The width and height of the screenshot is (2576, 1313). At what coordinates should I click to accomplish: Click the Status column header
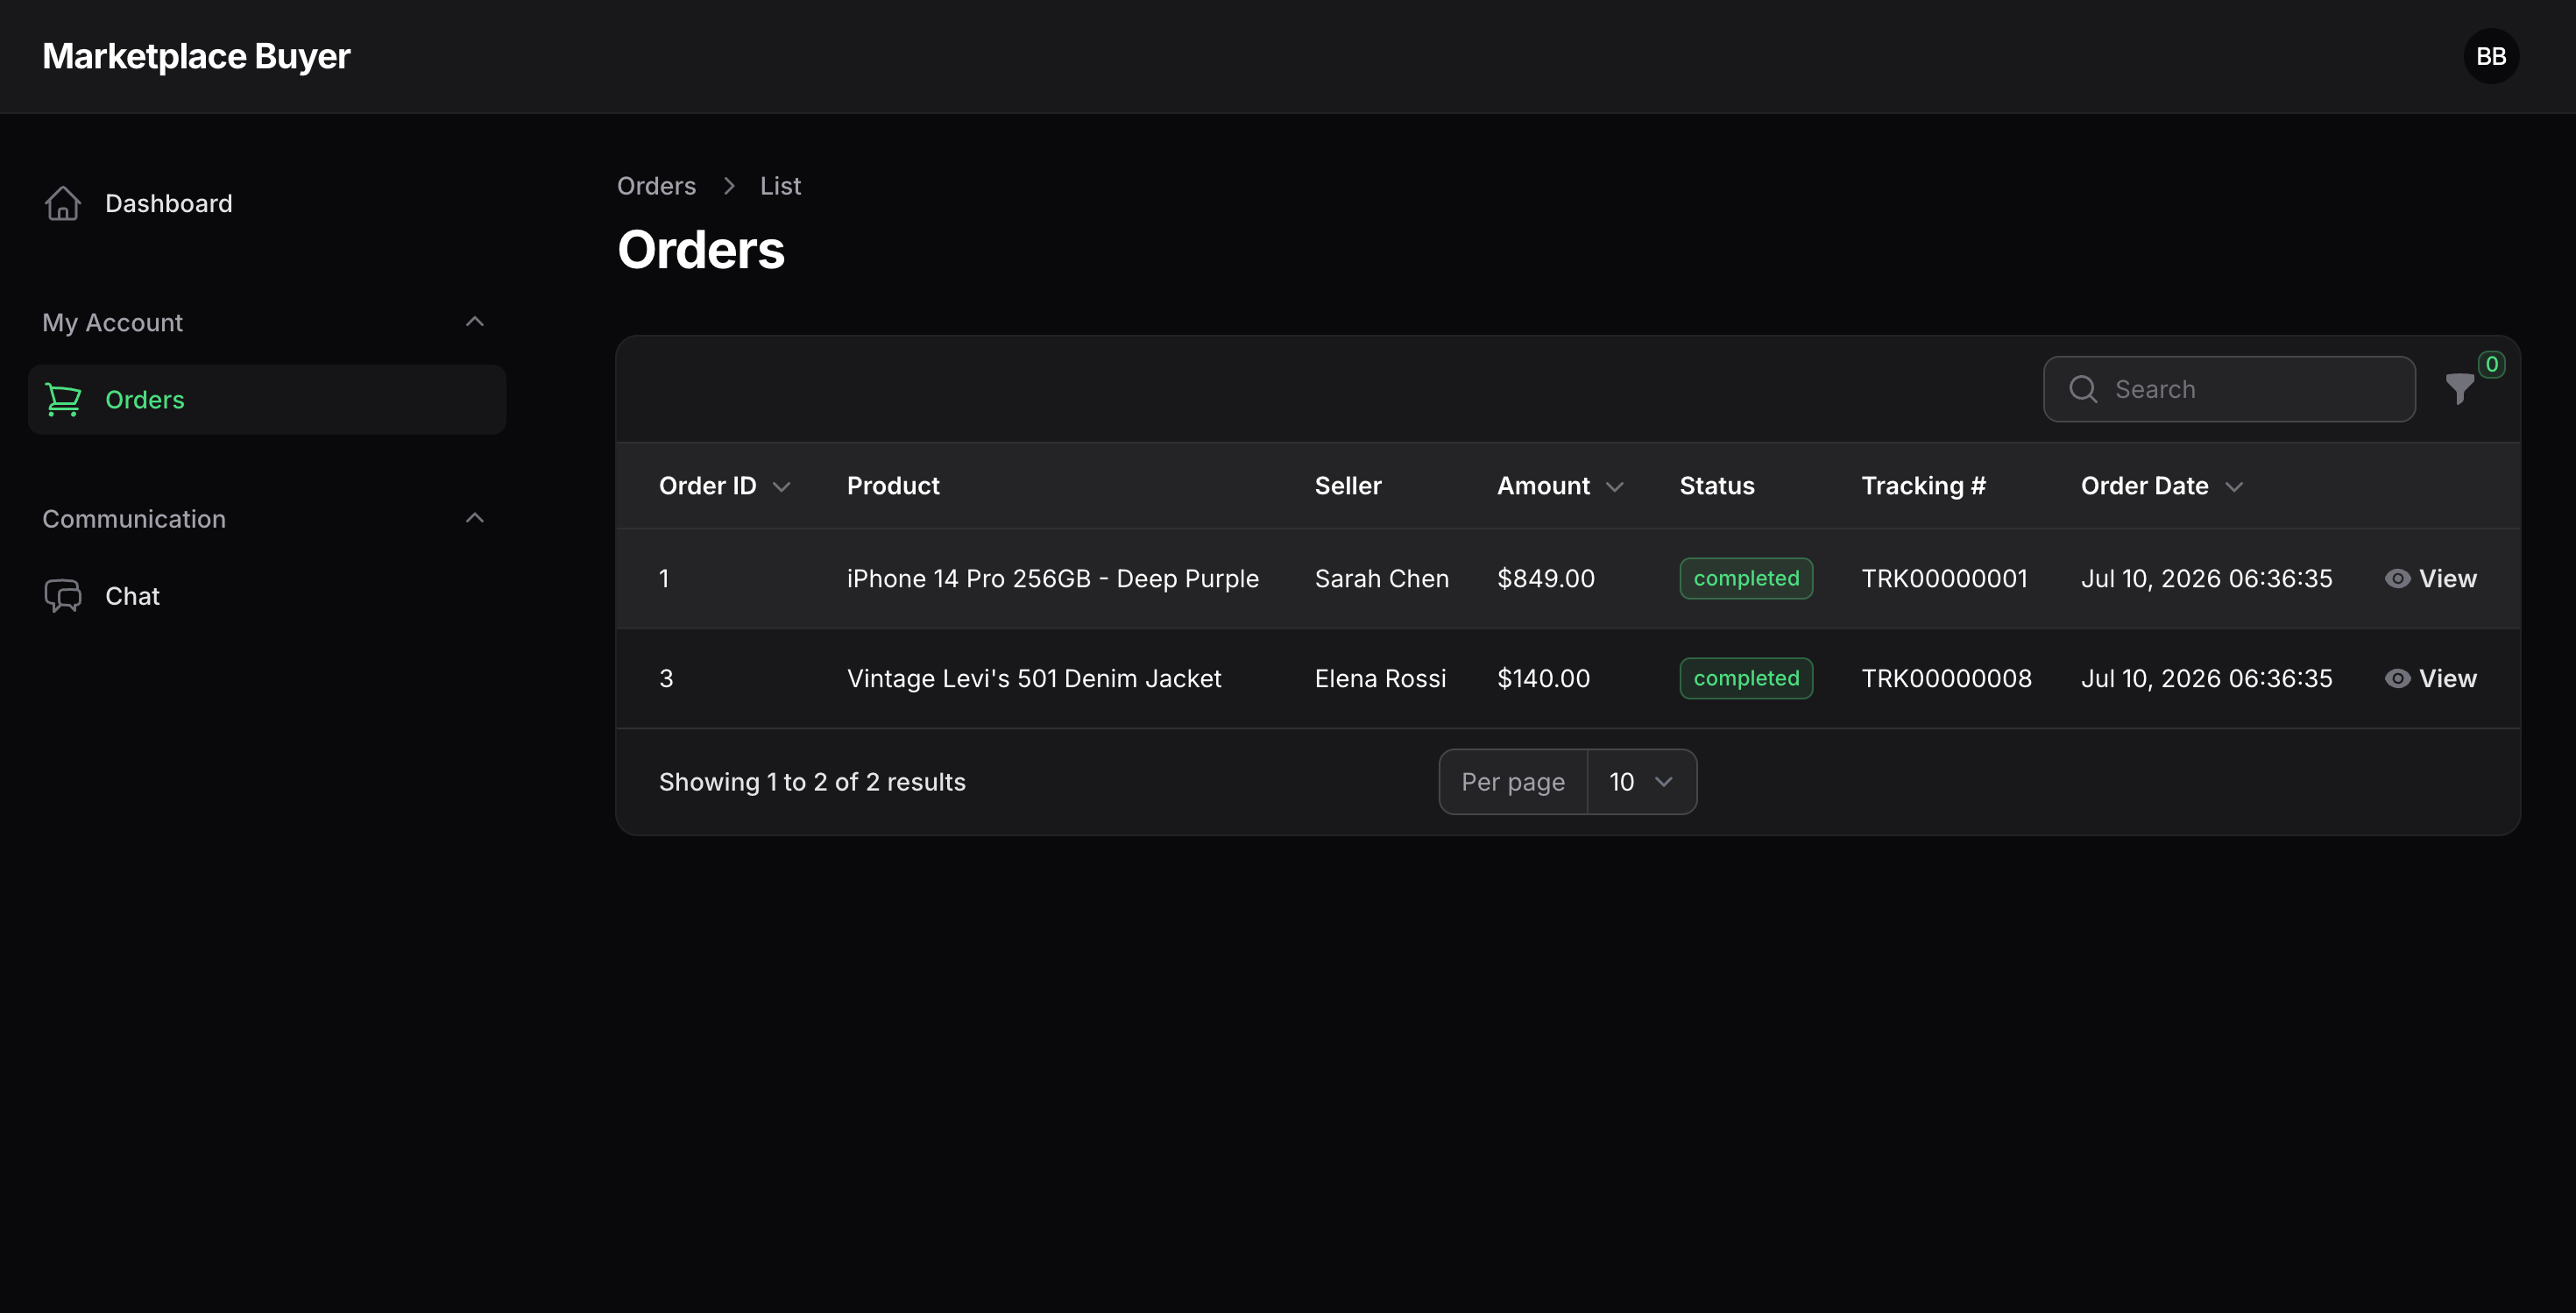[1716, 486]
